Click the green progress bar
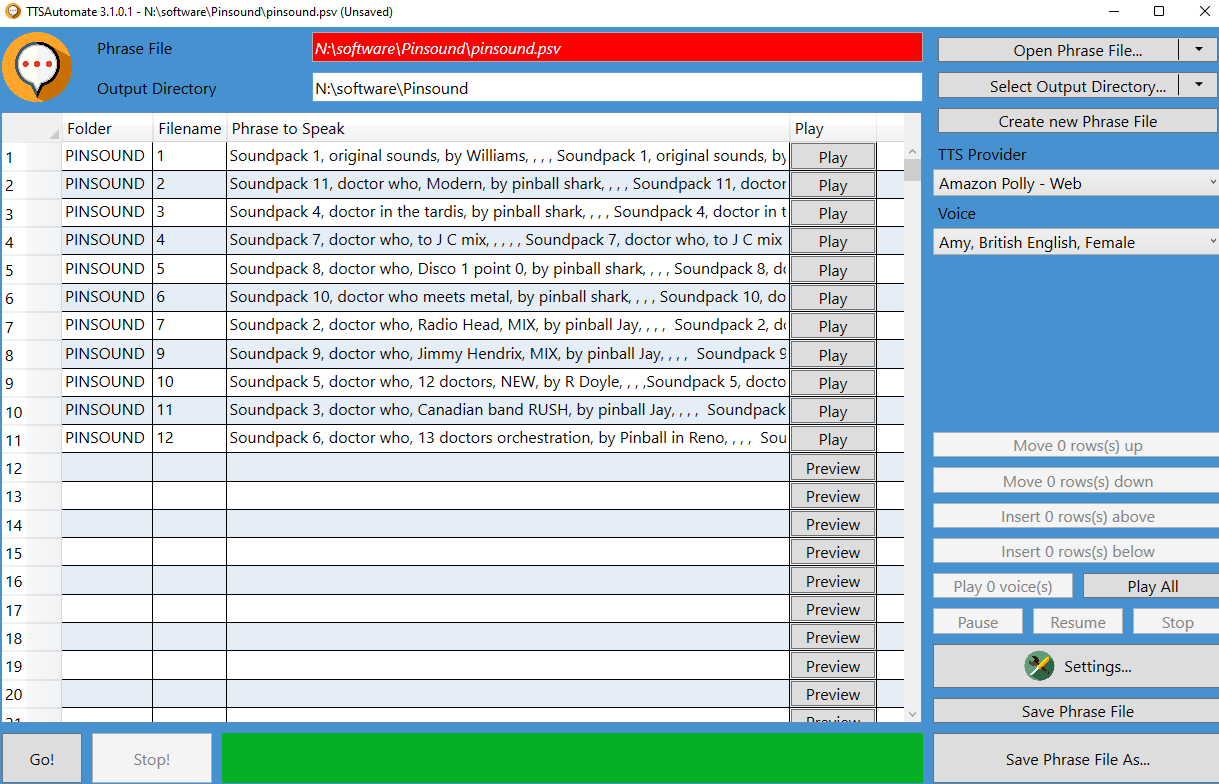 [x=572, y=758]
